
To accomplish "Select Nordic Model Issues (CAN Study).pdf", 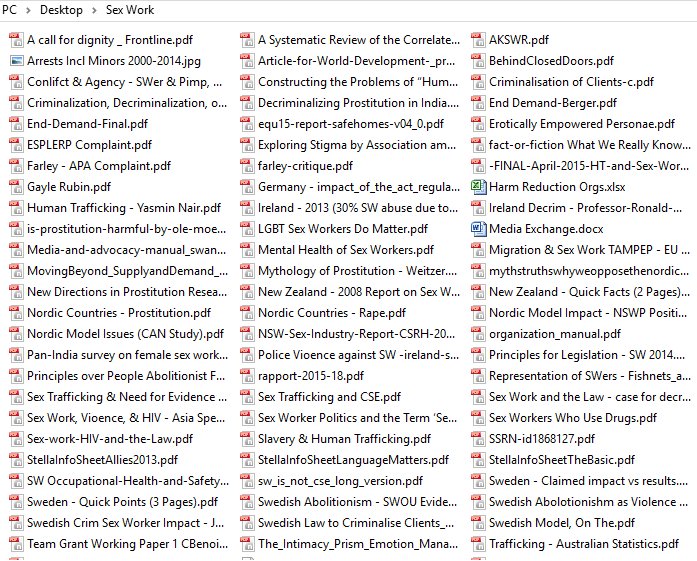I will coord(125,334).
